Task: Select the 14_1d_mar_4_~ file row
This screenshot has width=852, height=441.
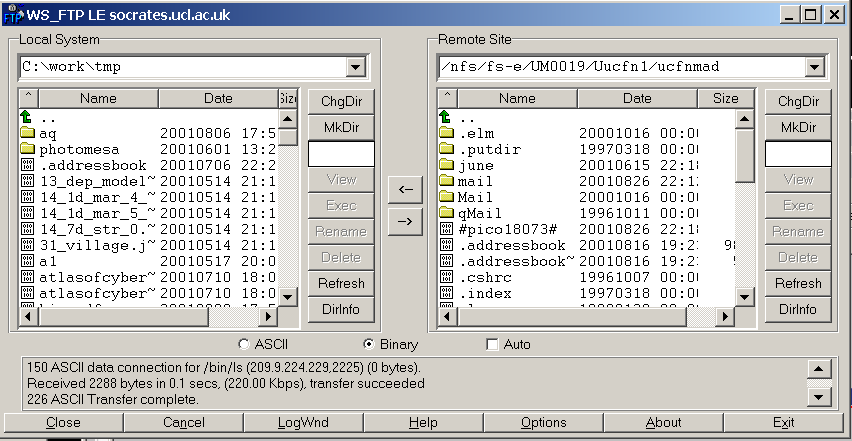Action: pos(149,197)
